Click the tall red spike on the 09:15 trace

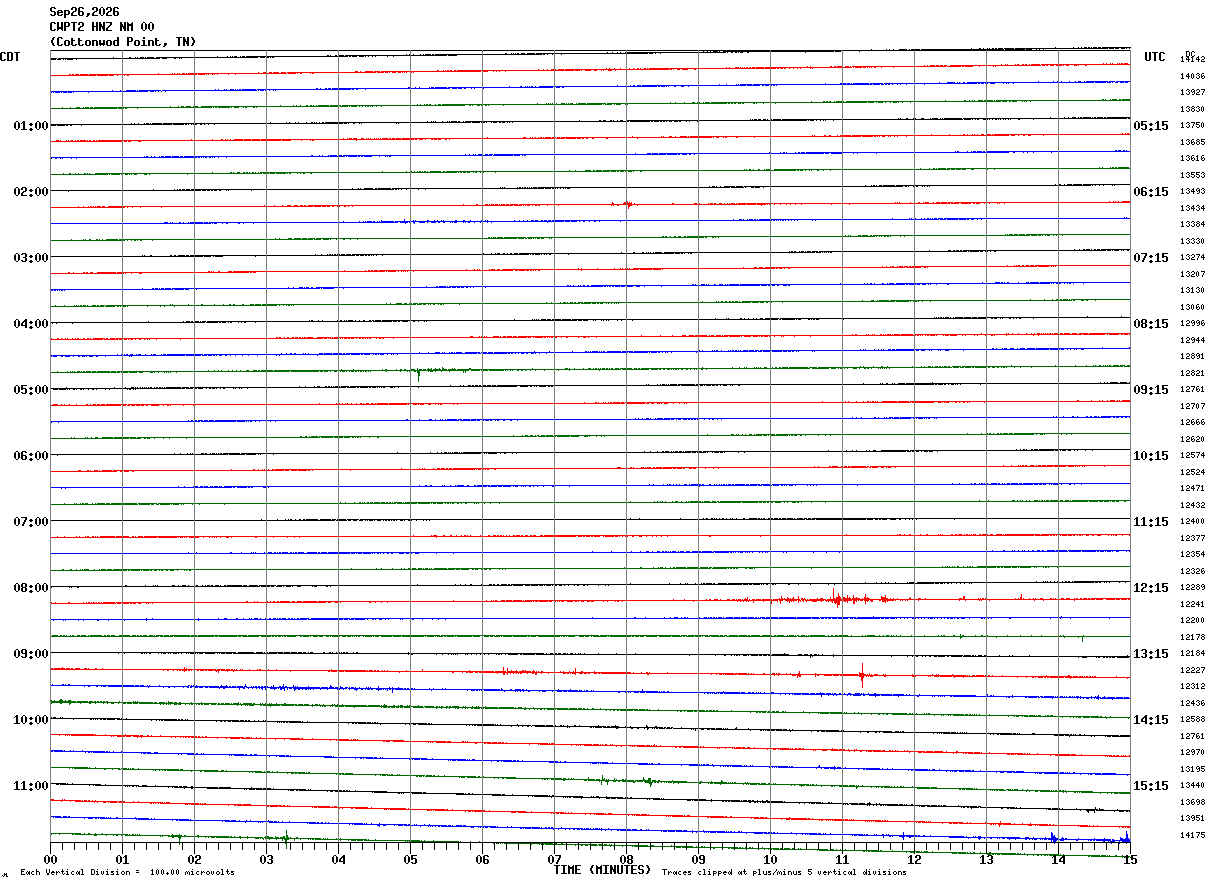coord(862,674)
